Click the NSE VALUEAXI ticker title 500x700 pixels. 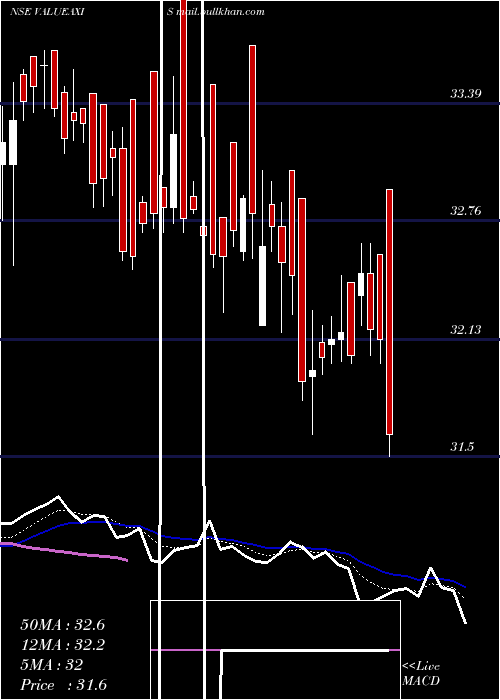[x=47, y=12]
